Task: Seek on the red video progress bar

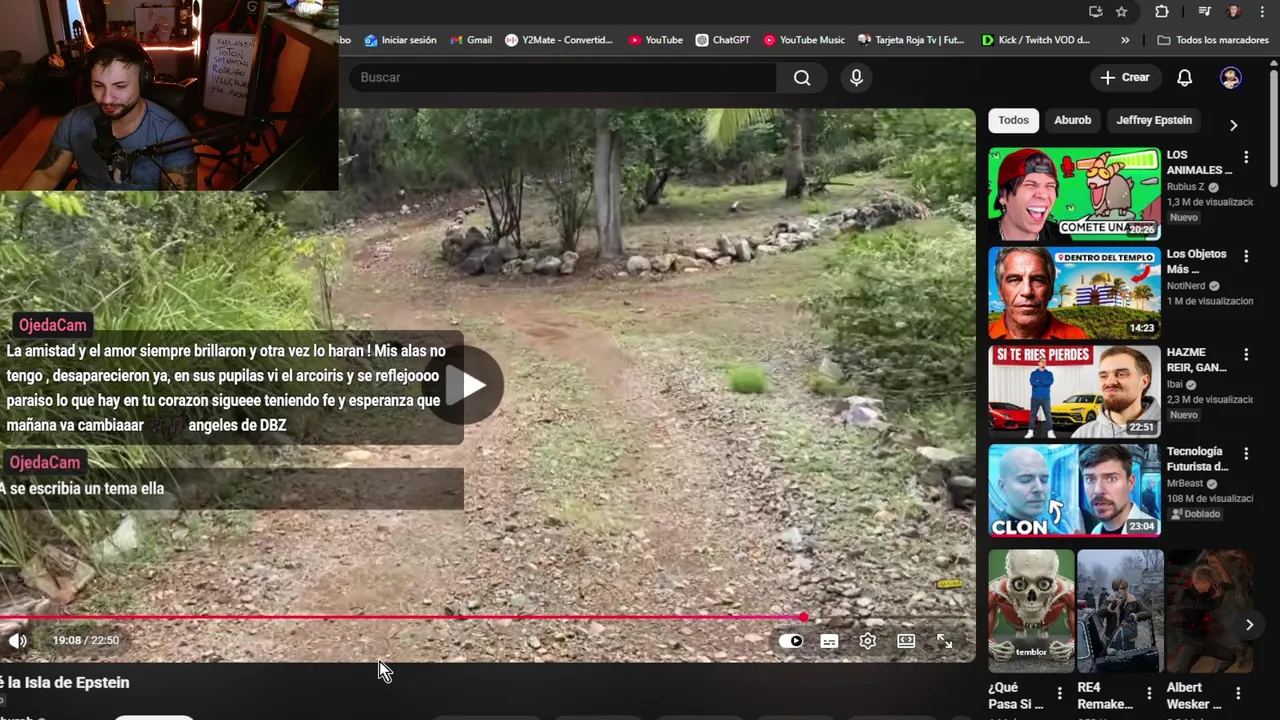Action: click(401, 617)
